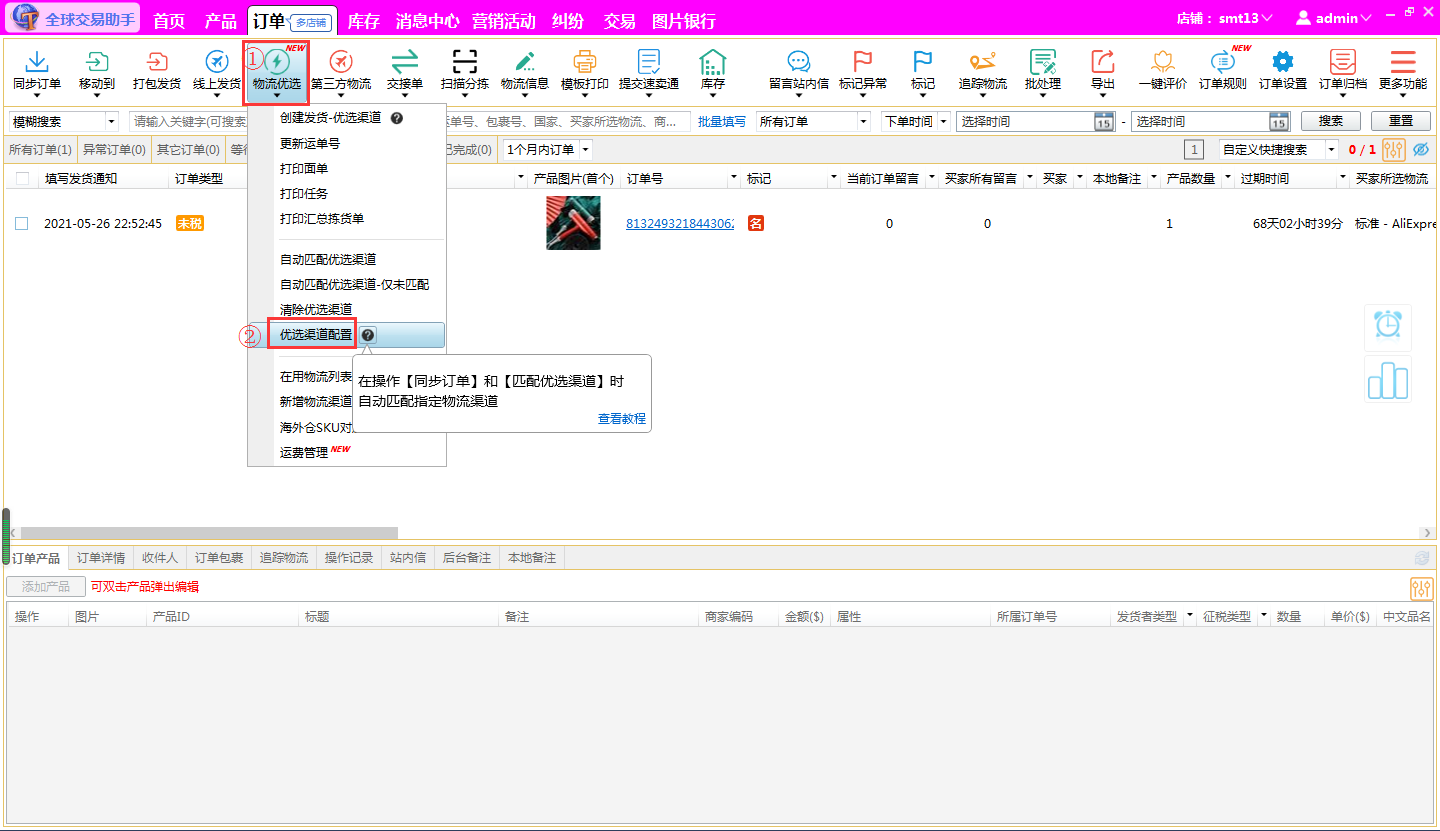Open the 收件人 bottom panel tab
The width and height of the screenshot is (1440, 831).
coord(160,557)
